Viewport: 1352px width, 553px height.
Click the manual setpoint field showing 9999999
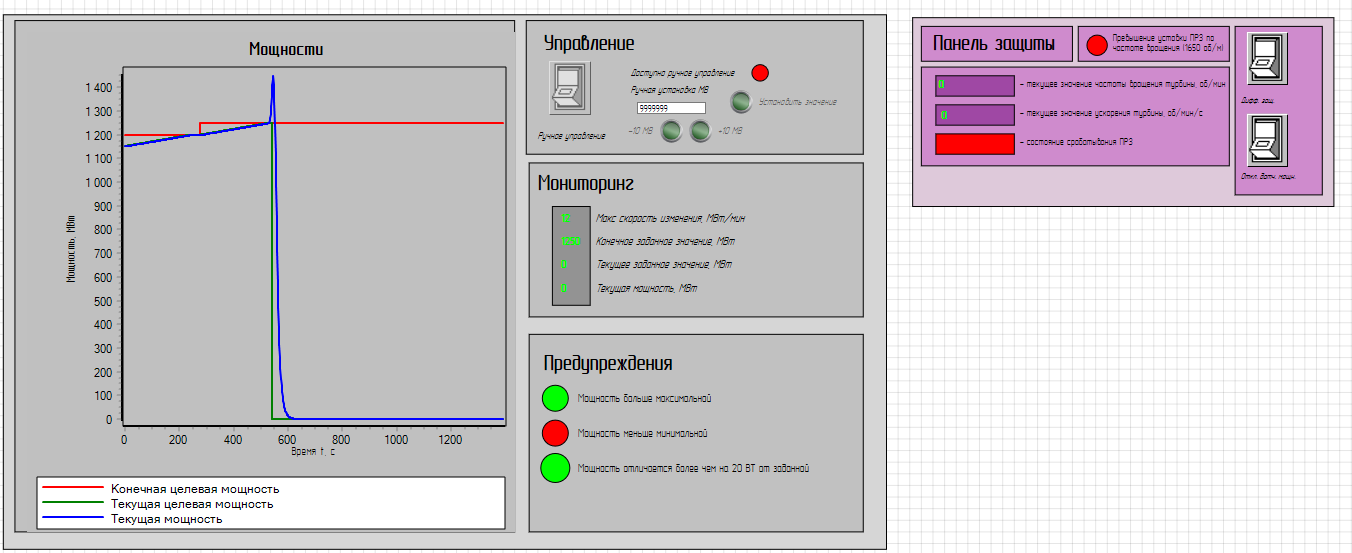(x=671, y=108)
